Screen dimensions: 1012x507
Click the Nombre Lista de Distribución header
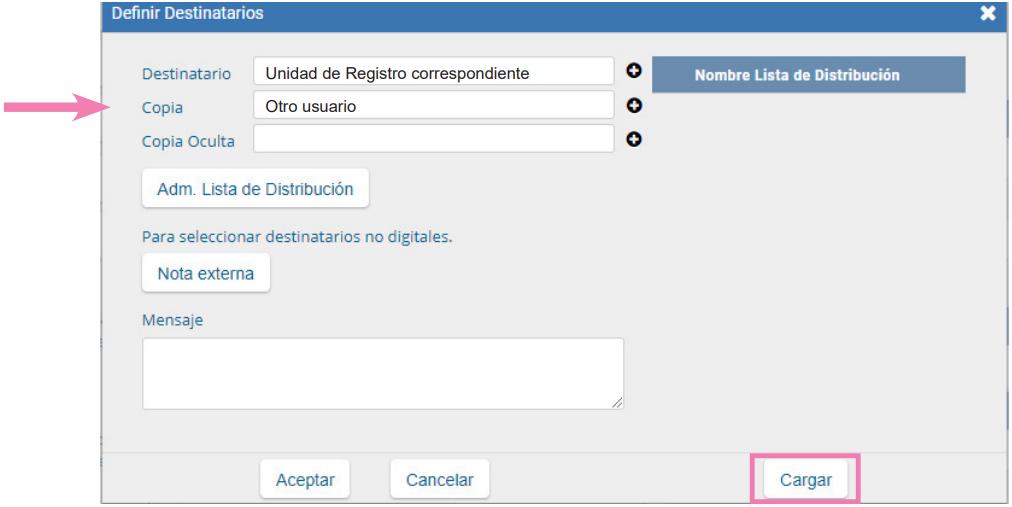click(808, 75)
